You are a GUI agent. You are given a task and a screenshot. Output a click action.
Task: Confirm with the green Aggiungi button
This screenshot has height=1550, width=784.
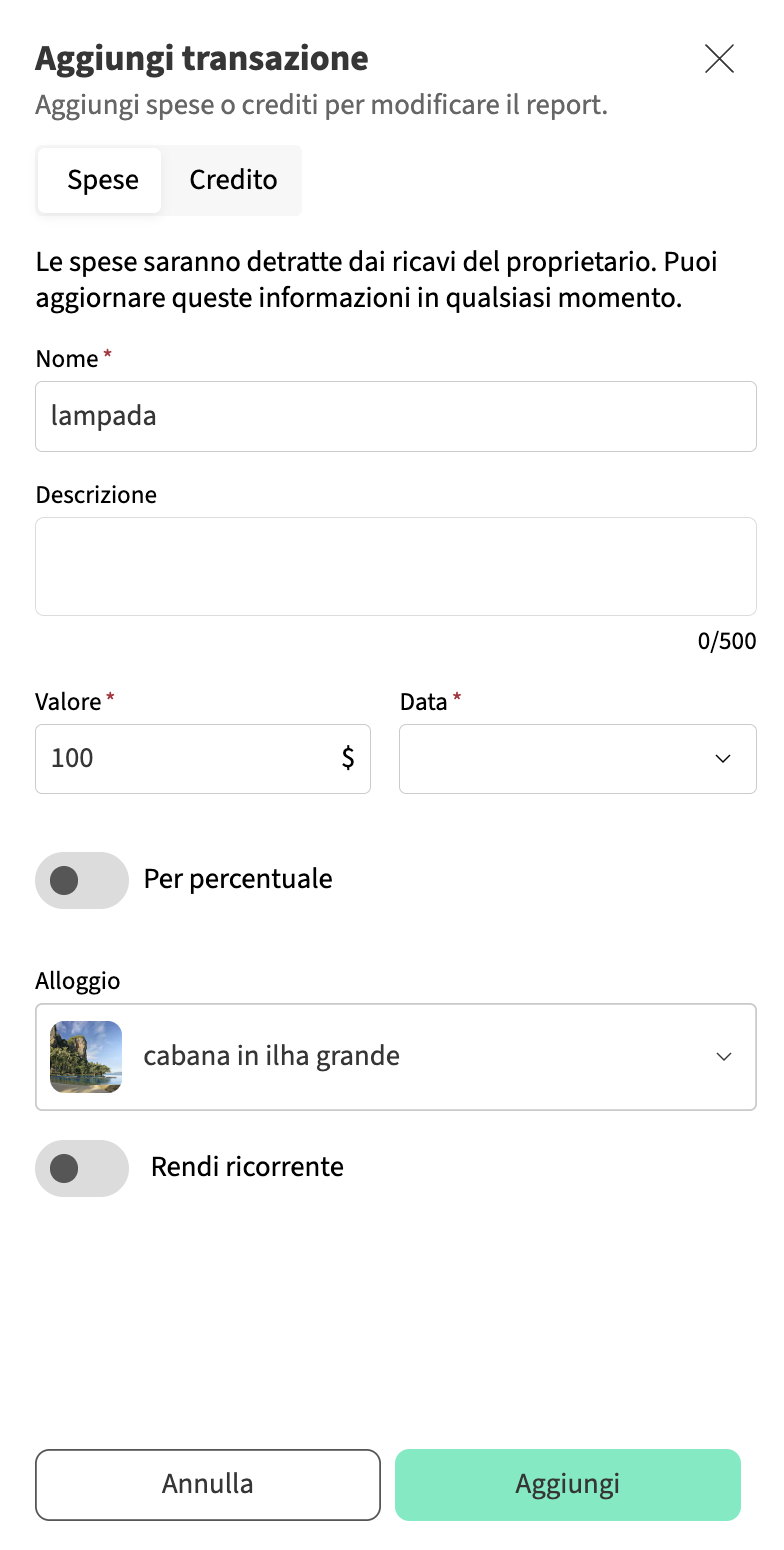[x=567, y=1484]
